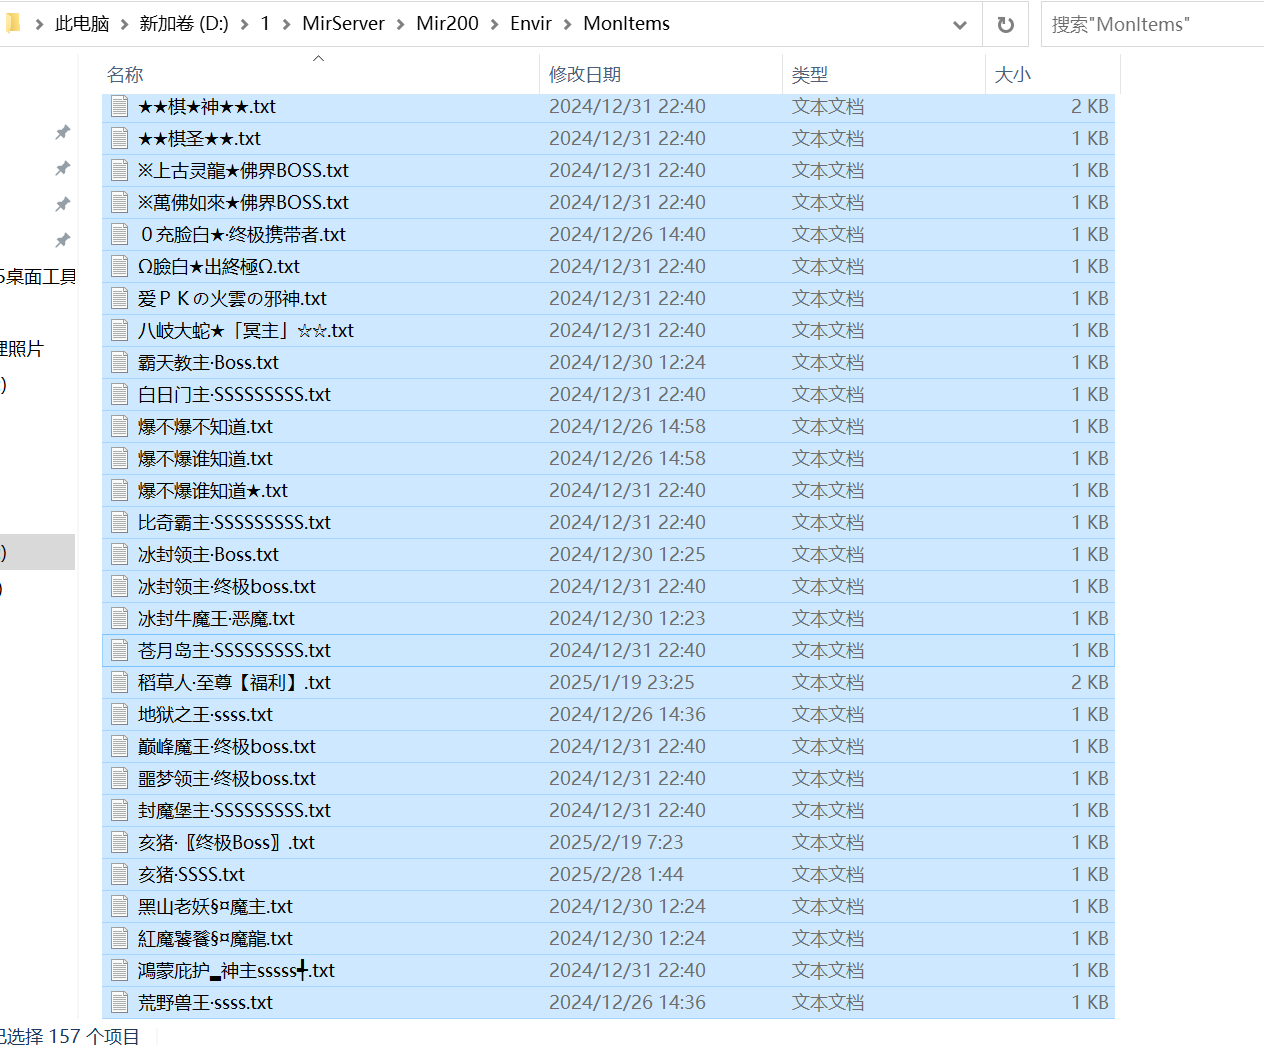
Task: Select file name 荒野兽王·ssss.txt
Action: click(x=205, y=1002)
